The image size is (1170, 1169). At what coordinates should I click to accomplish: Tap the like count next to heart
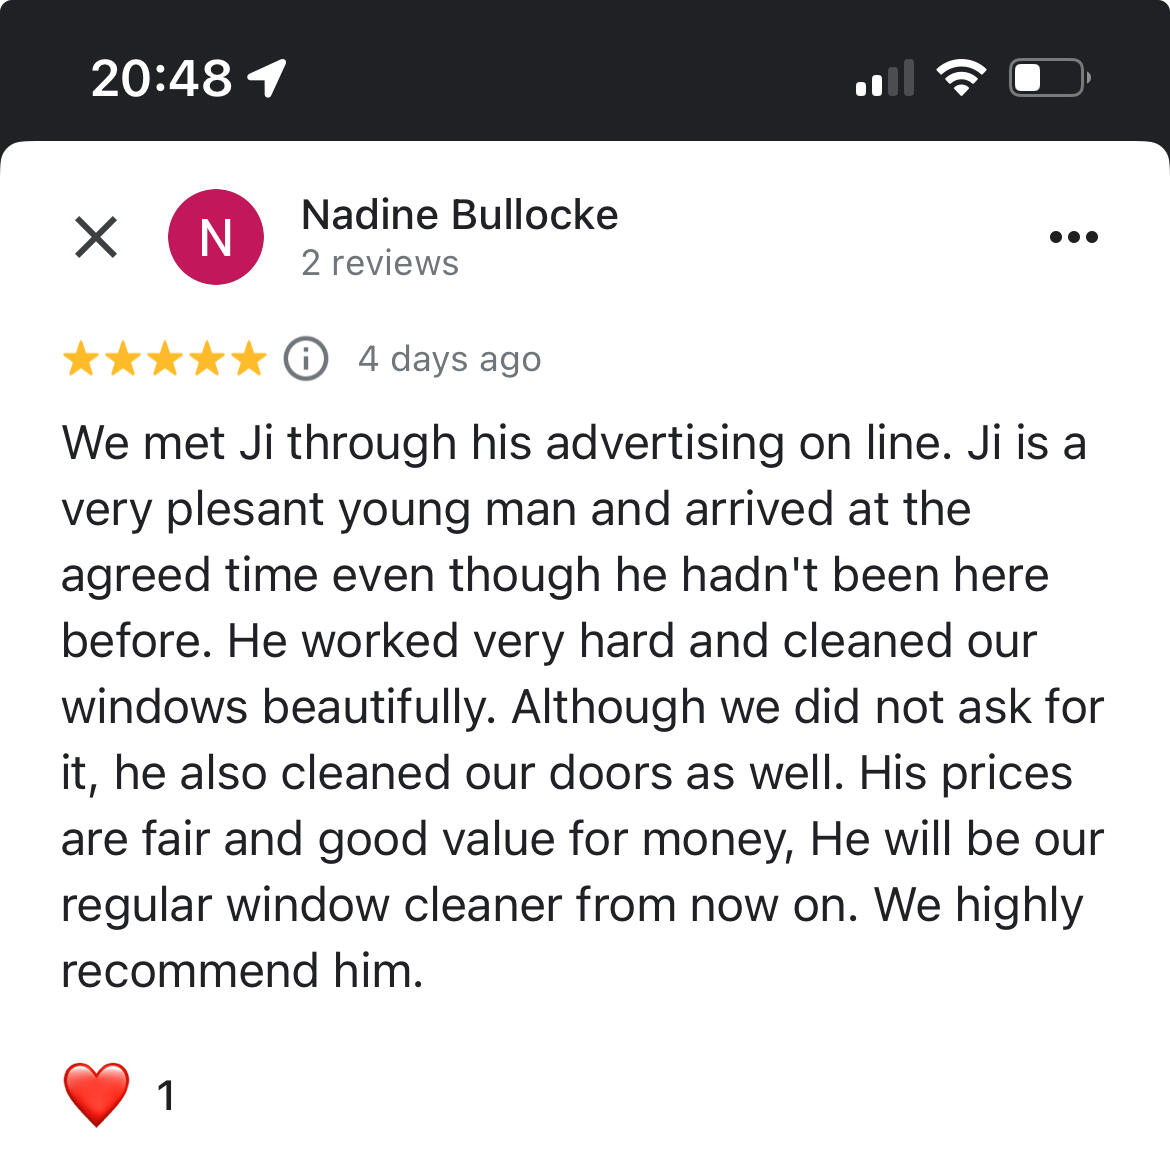(166, 1096)
